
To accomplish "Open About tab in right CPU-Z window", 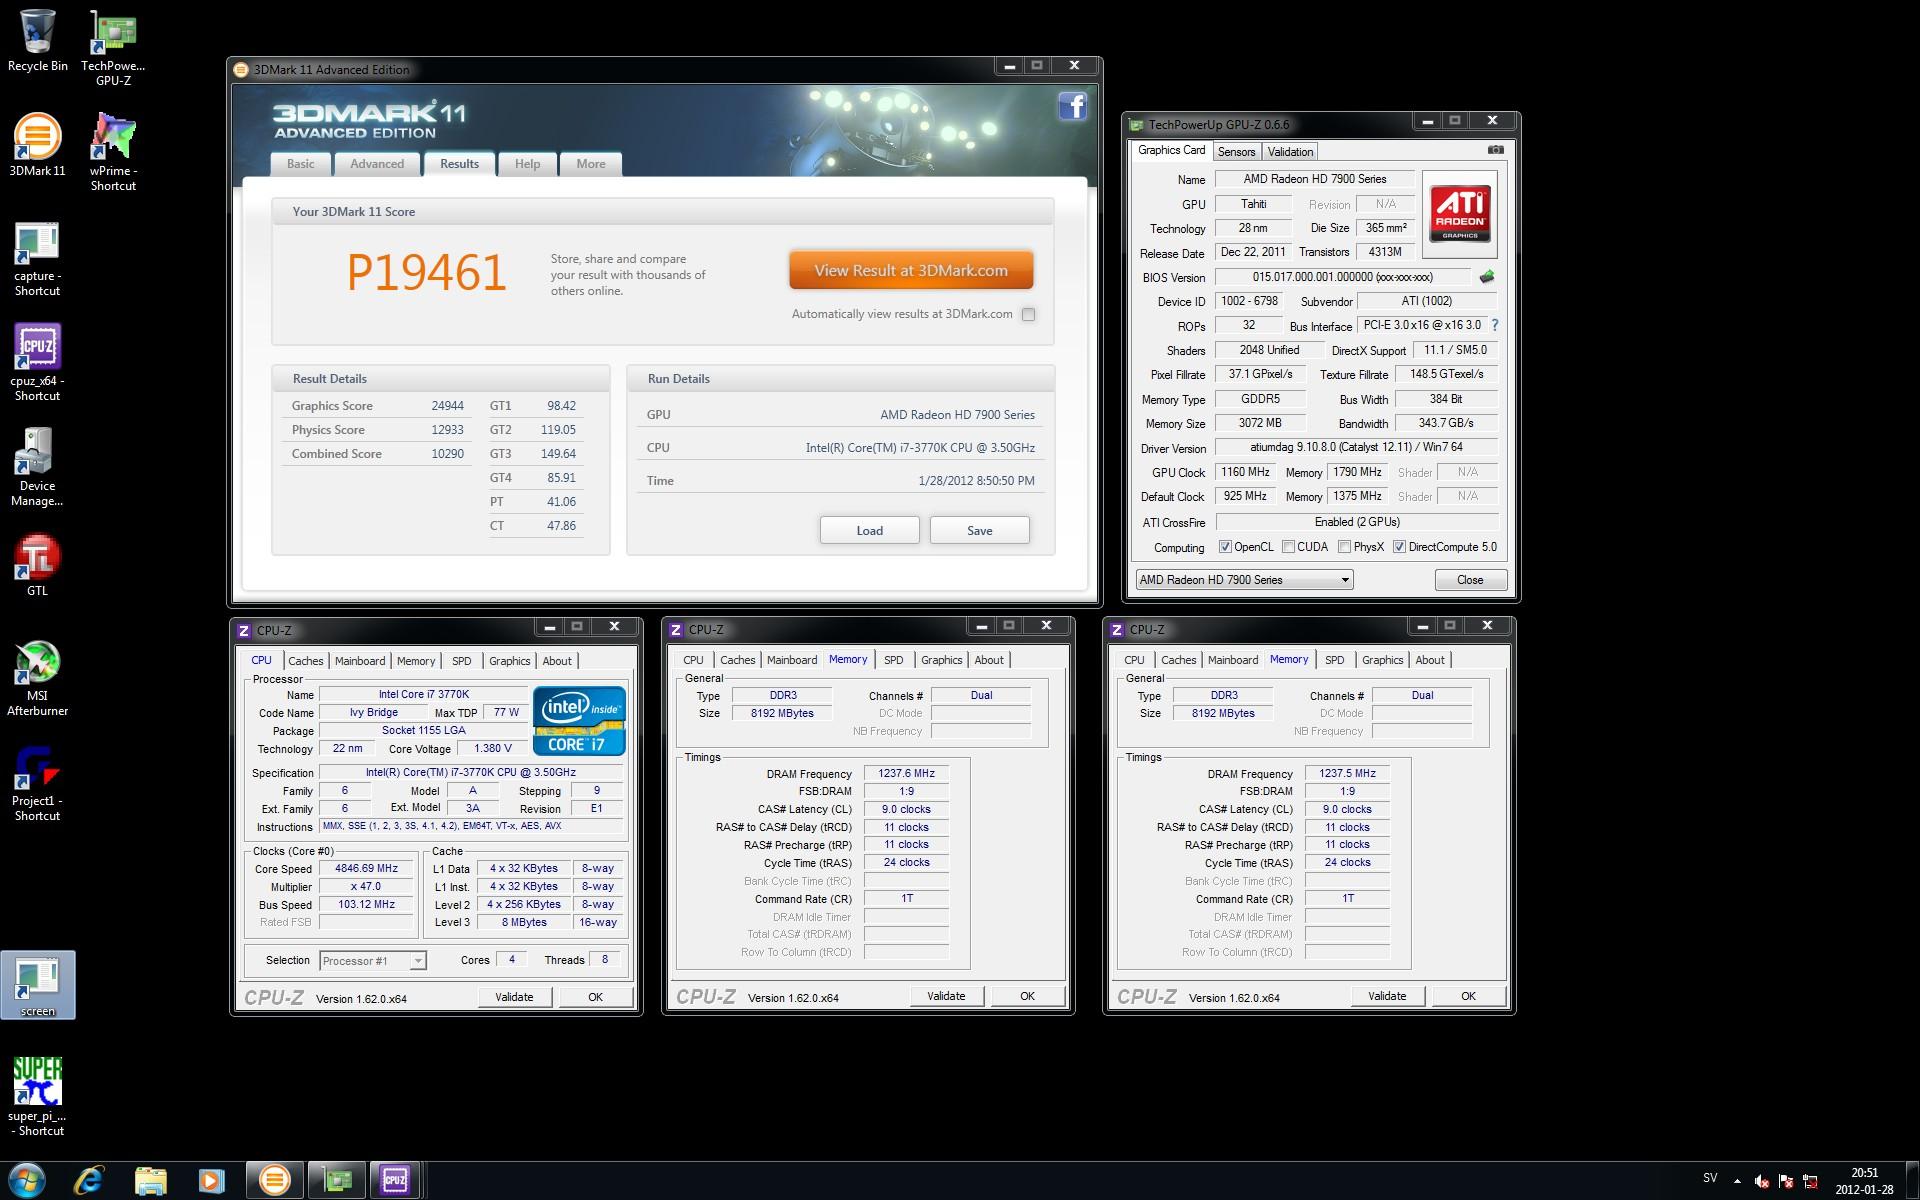I will pyautogui.click(x=1429, y=660).
